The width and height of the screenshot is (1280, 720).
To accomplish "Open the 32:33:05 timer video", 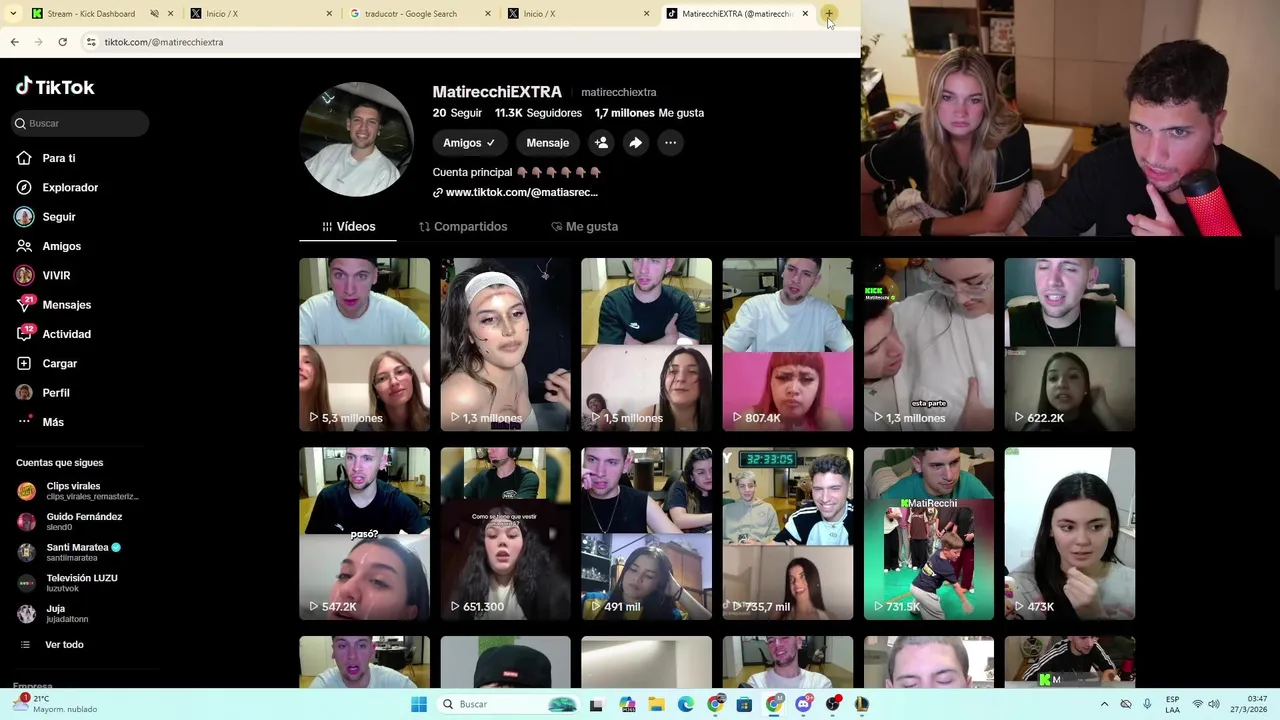I will (787, 533).
